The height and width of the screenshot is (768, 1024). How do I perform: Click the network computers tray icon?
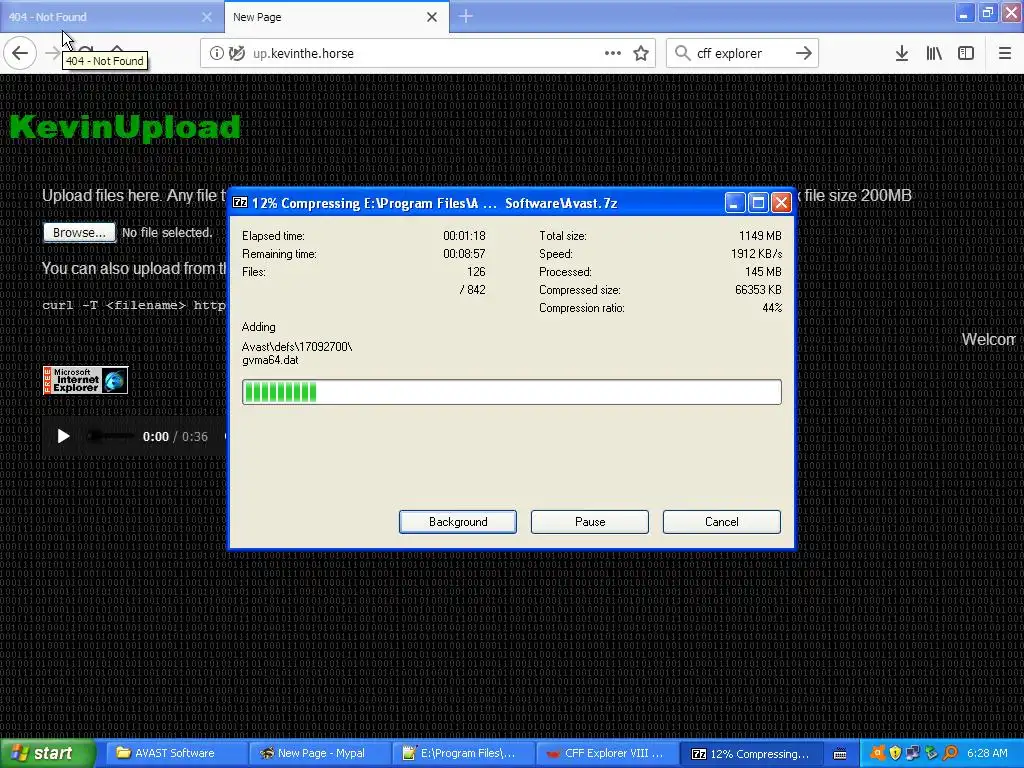[913, 753]
